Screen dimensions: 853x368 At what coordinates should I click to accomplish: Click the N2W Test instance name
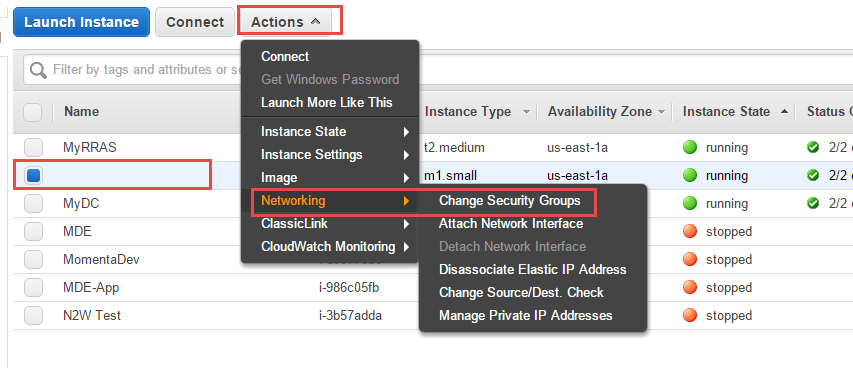pos(92,316)
